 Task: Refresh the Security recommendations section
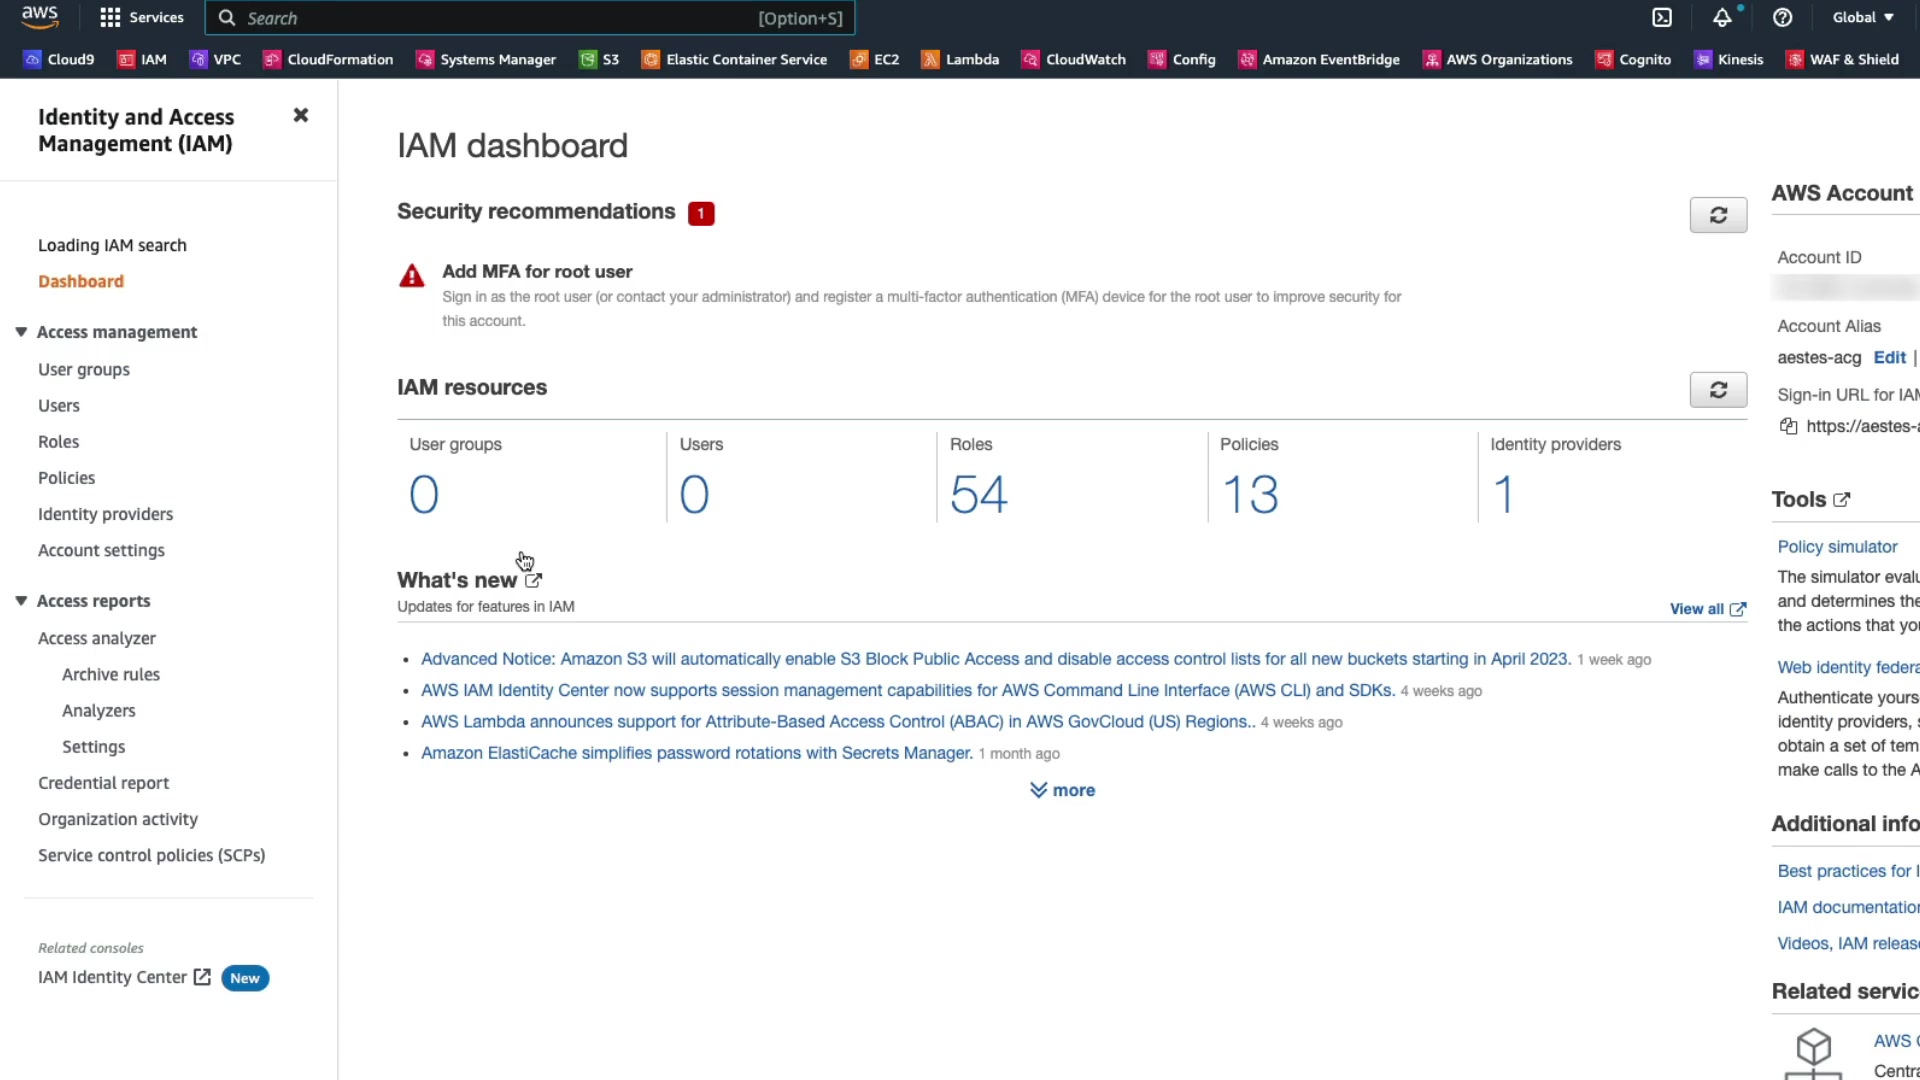[x=1718, y=215]
